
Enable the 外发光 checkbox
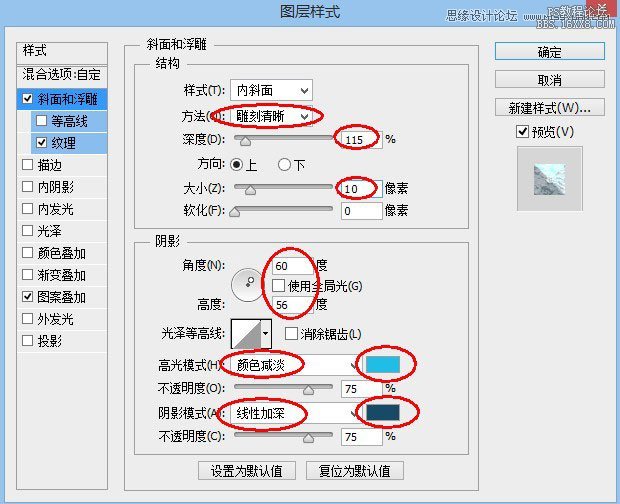[27, 318]
